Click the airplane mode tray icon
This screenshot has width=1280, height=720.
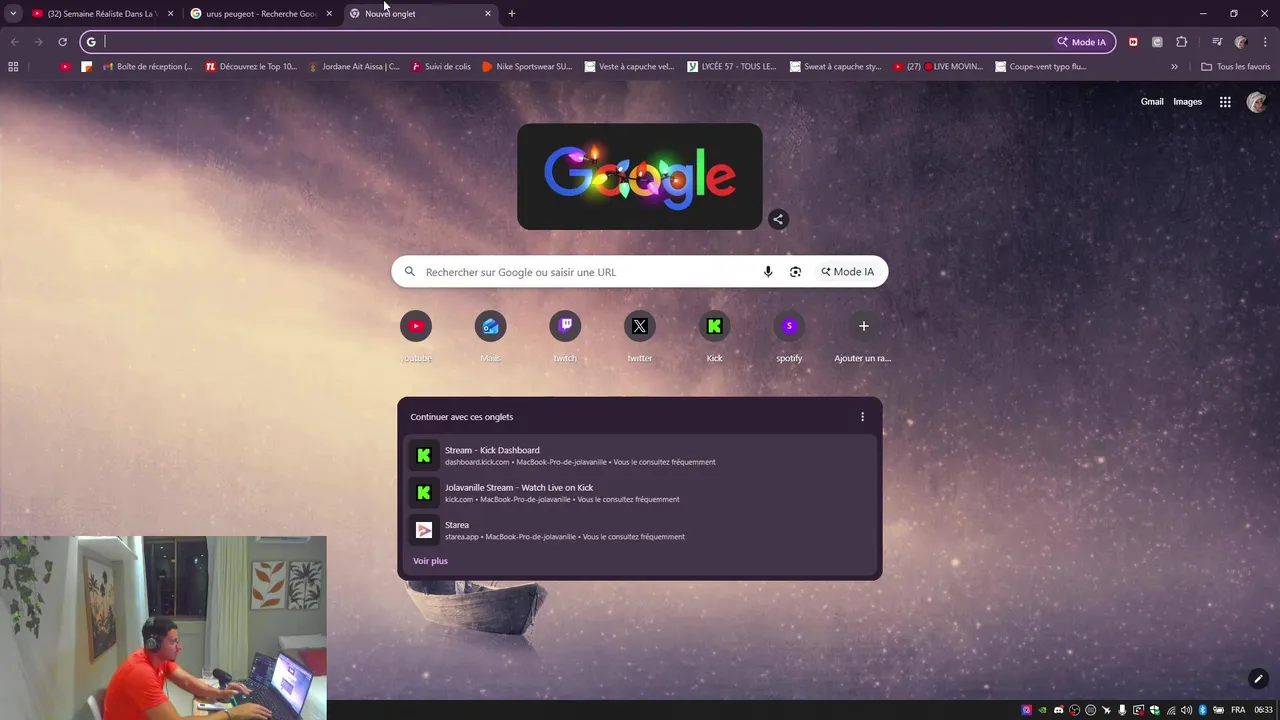(x=1107, y=710)
